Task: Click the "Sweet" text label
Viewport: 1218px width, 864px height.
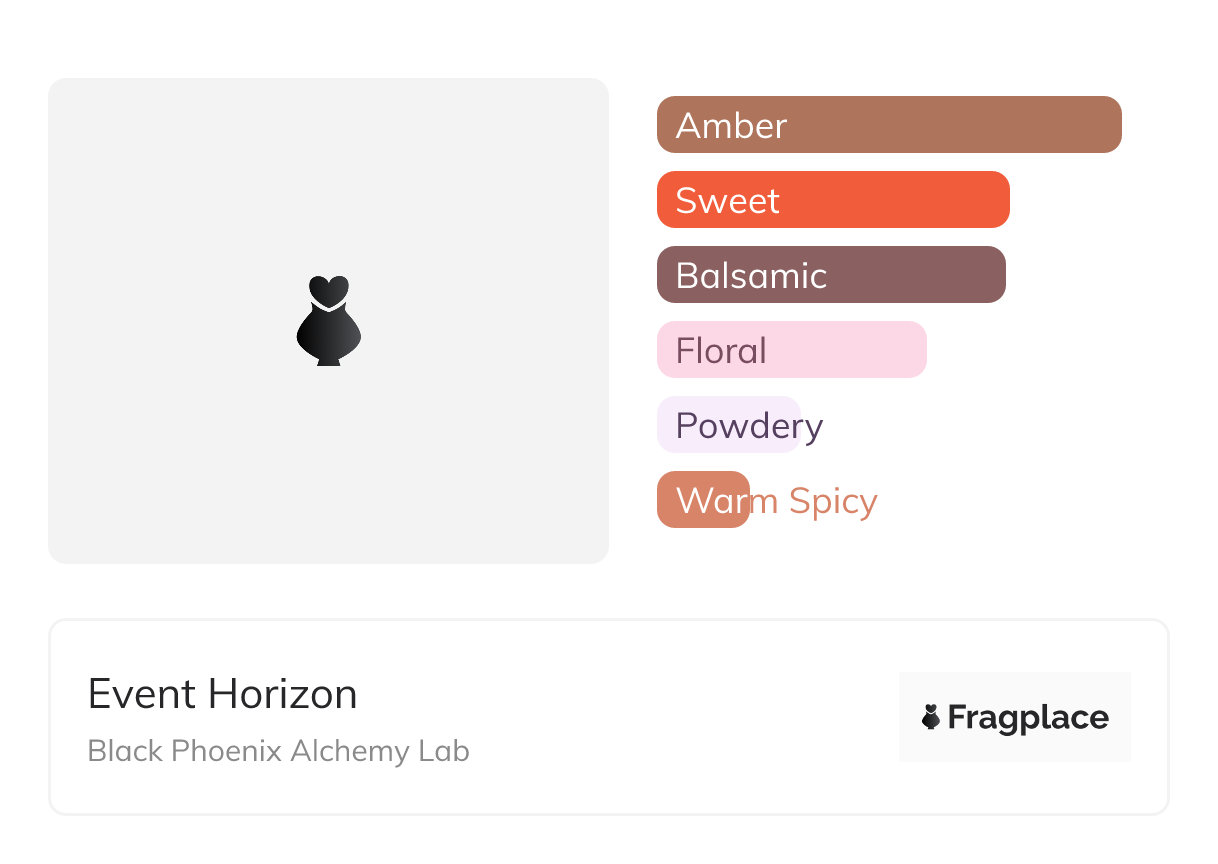Action: pyautogui.click(x=727, y=201)
